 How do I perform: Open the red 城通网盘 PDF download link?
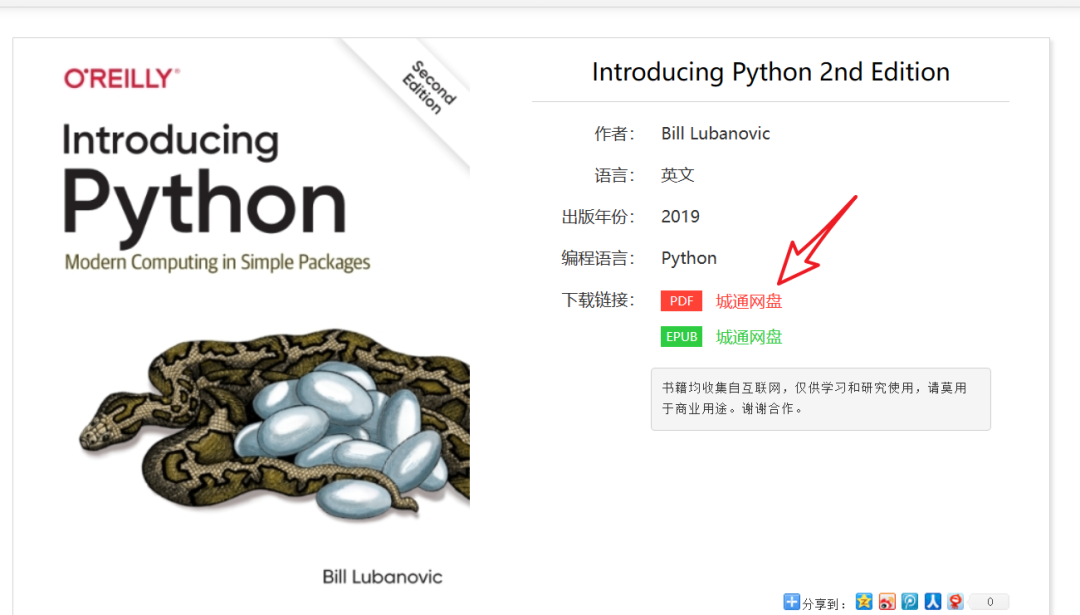click(x=749, y=301)
